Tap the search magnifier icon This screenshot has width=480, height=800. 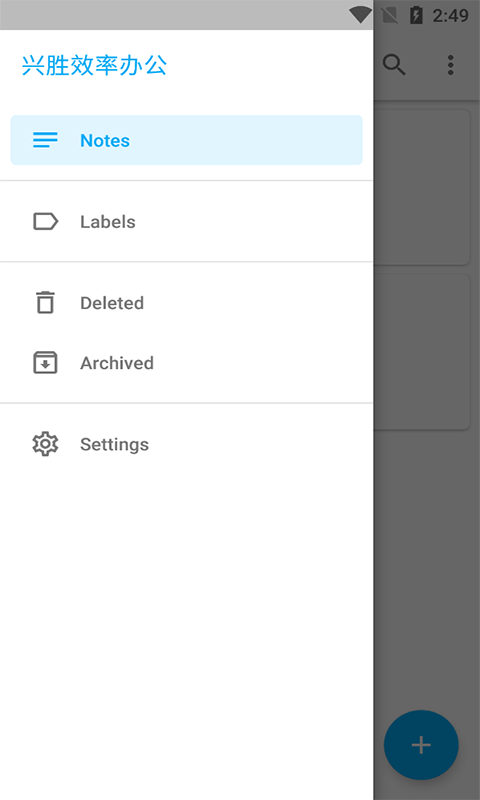pyautogui.click(x=394, y=65)
